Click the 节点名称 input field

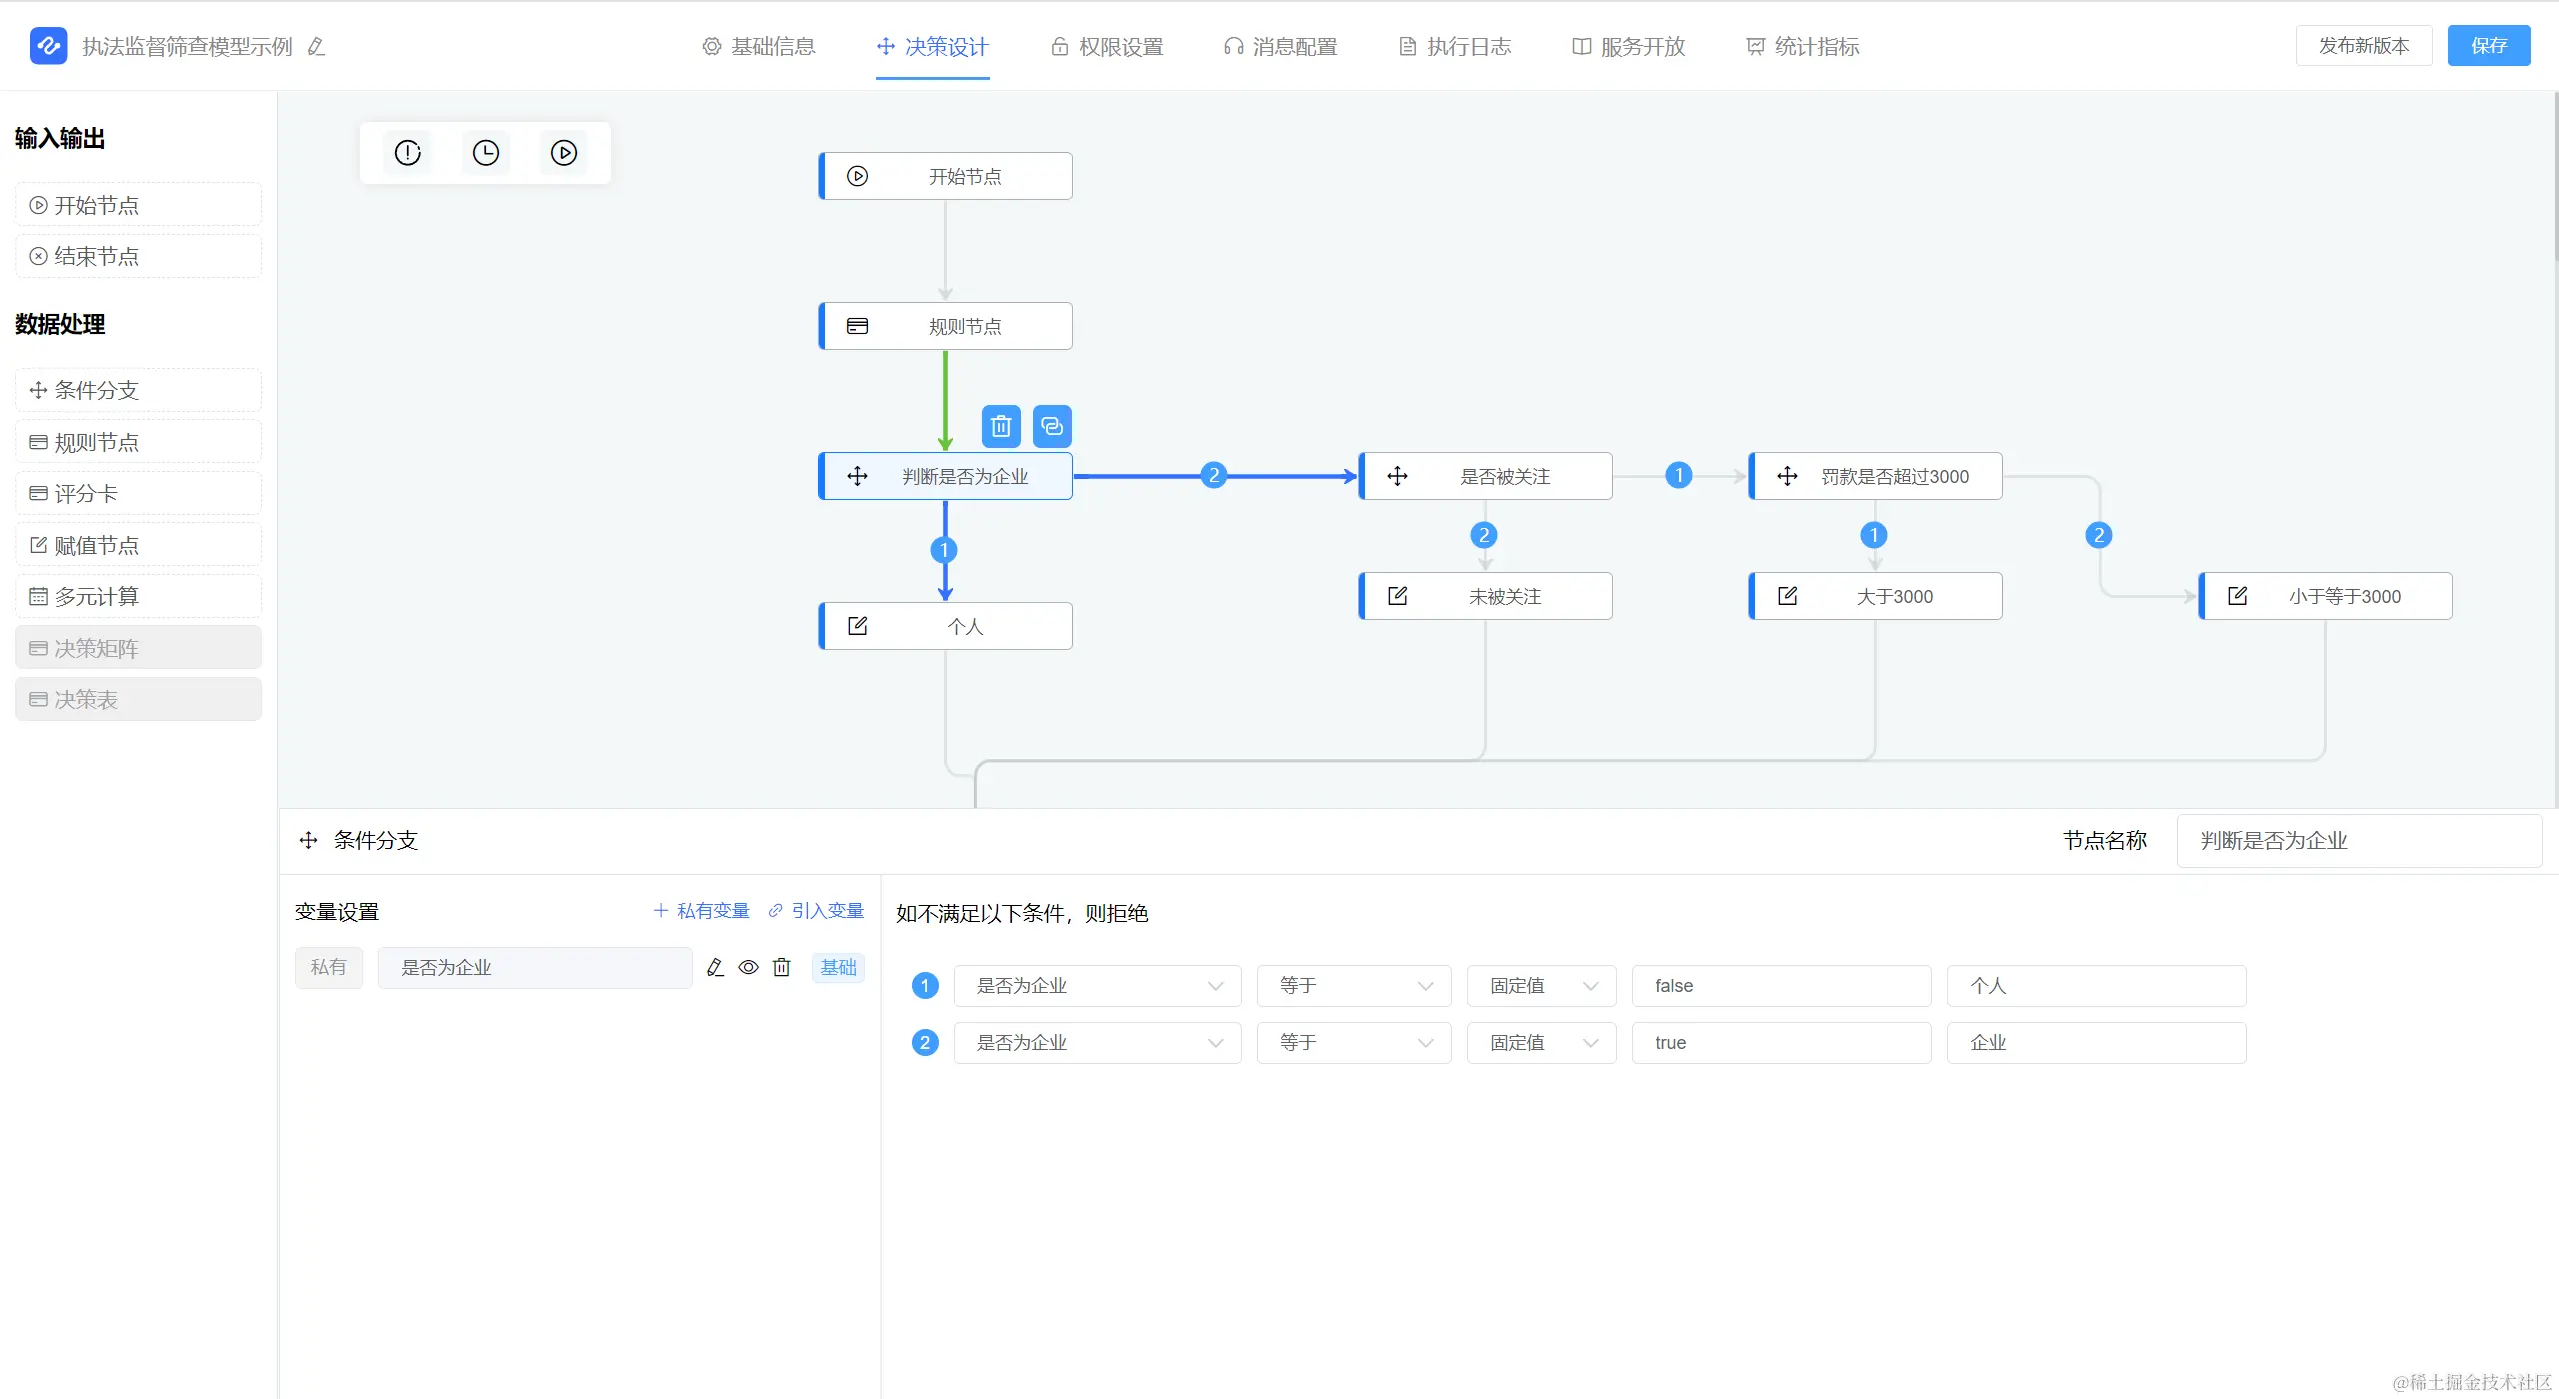click(x=2358, y=841)
